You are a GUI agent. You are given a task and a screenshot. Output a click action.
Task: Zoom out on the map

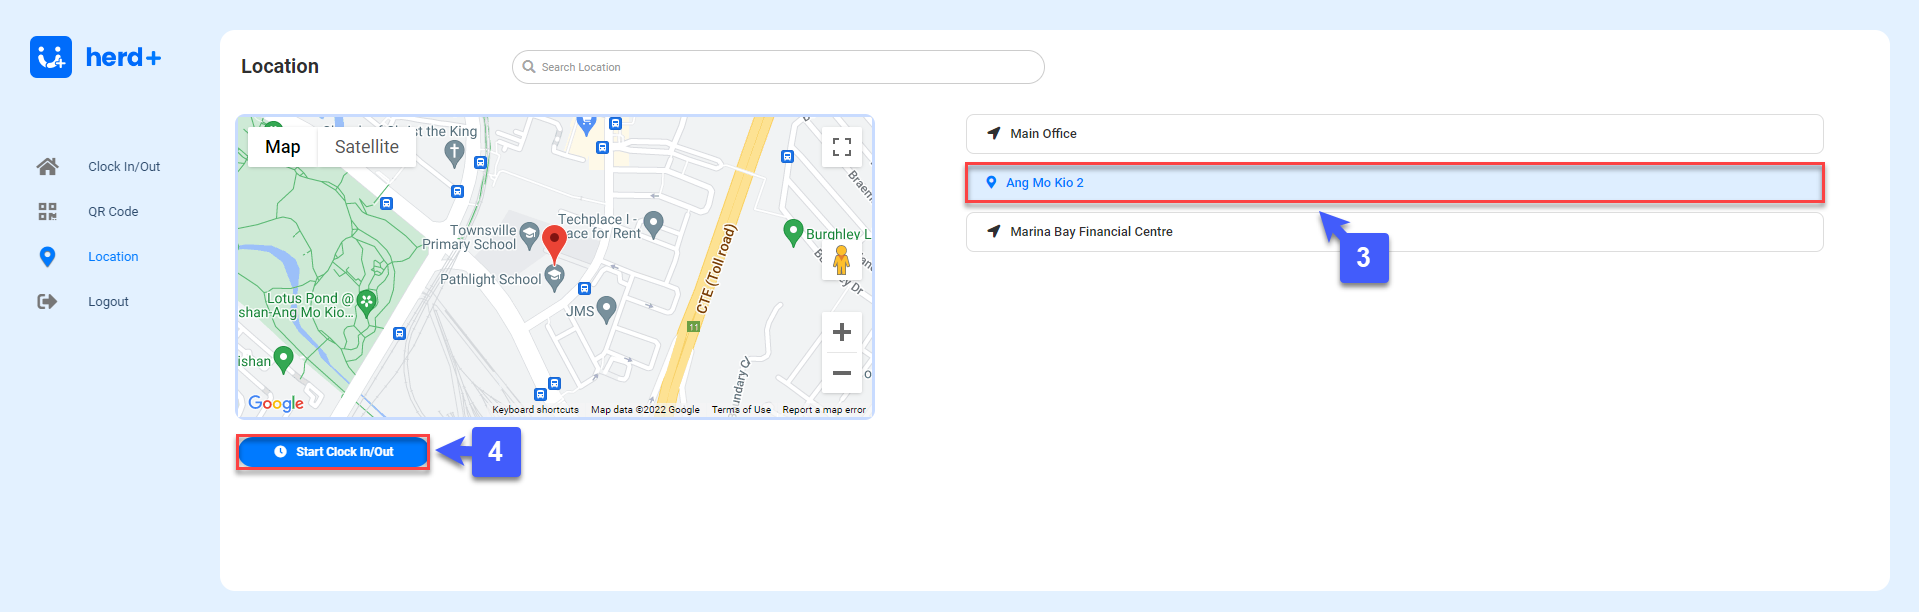click(842, 373)
